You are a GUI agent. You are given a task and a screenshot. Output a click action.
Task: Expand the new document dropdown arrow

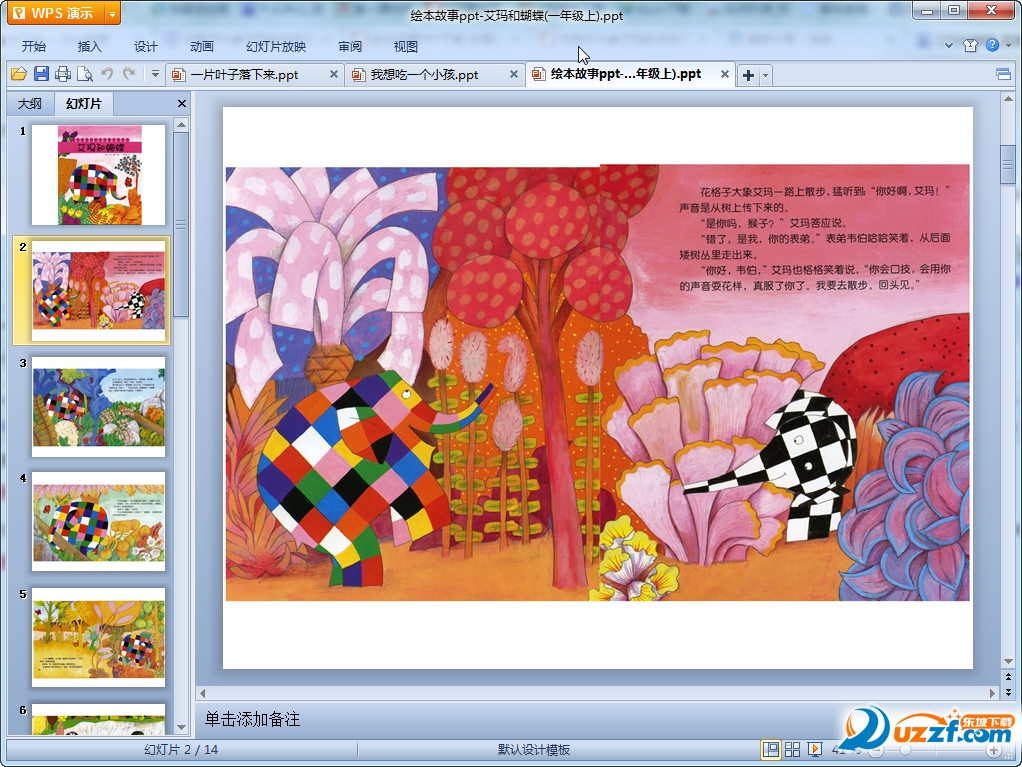765,76
